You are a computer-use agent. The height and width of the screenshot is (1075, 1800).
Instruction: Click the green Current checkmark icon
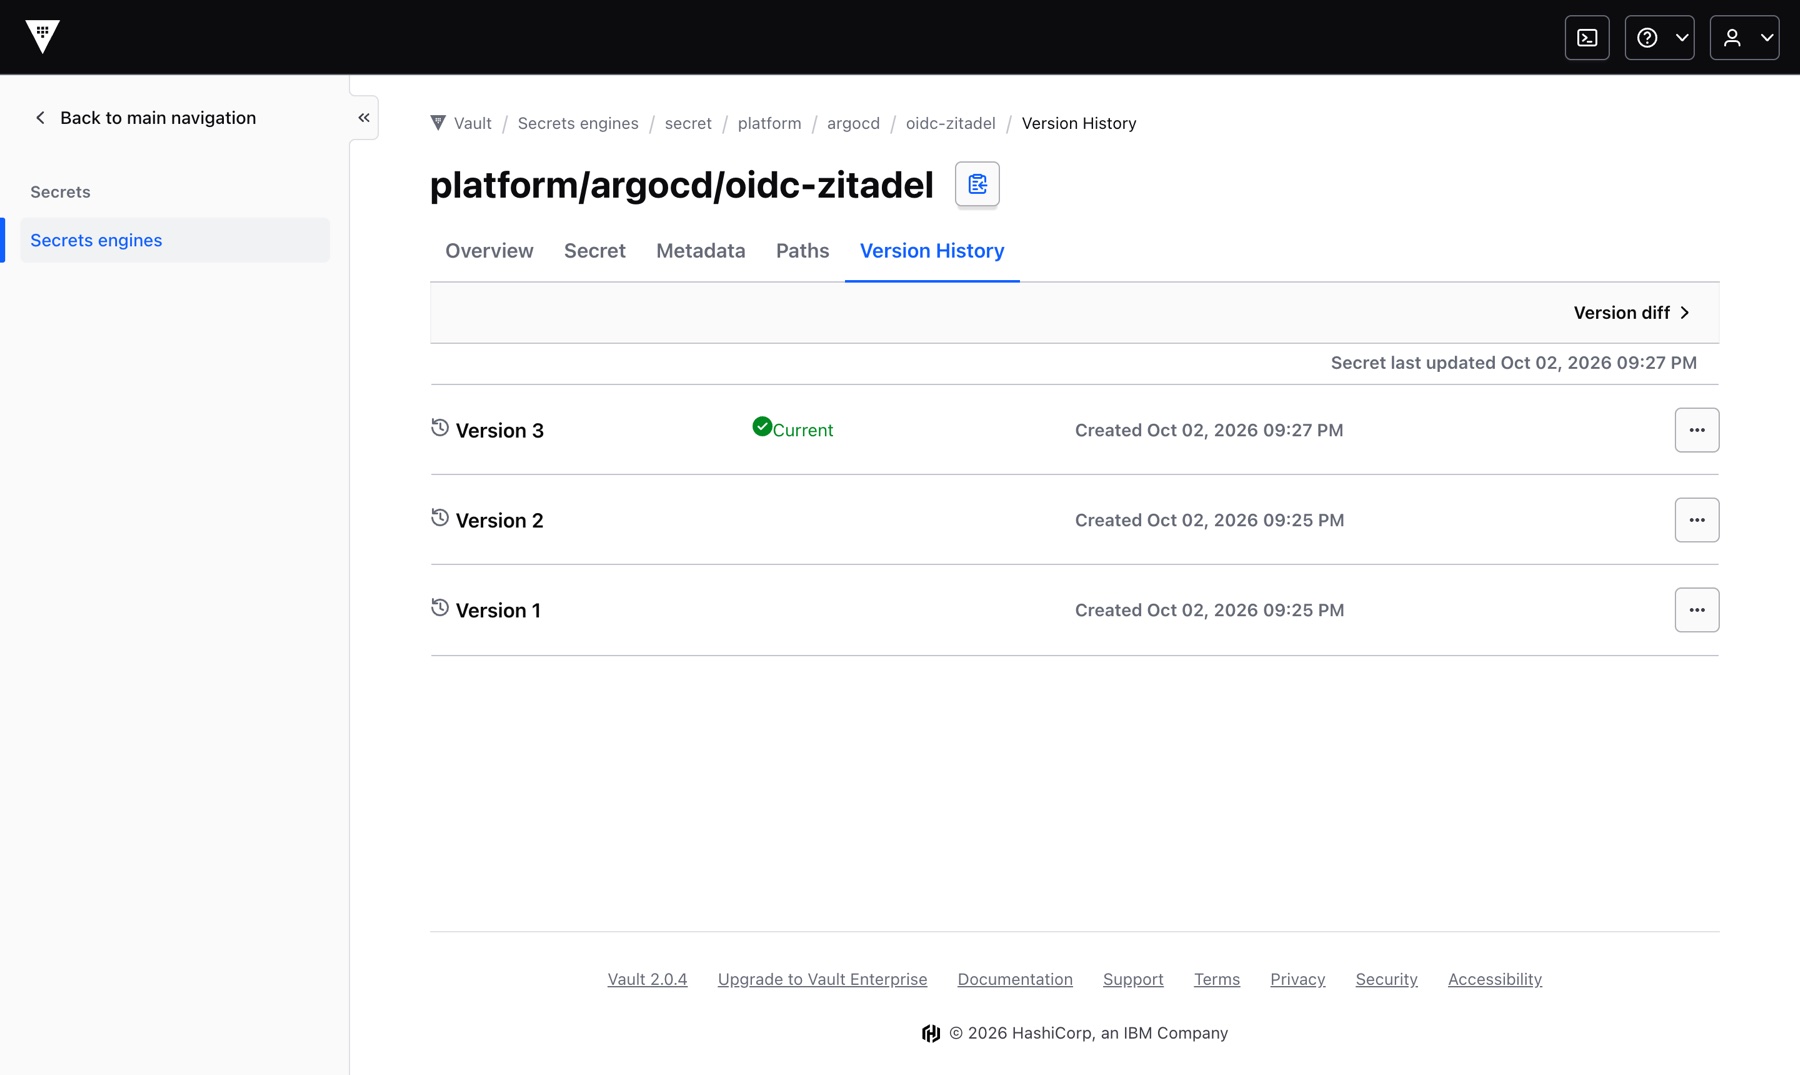(x=762, y=427)
